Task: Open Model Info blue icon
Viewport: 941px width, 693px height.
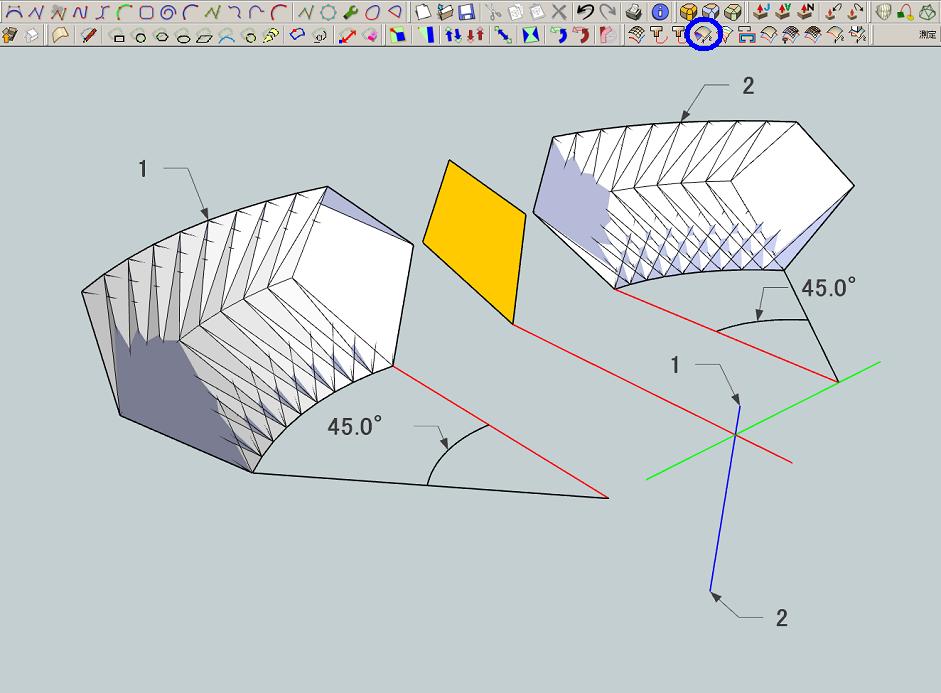Action: [x=660, y=11]
